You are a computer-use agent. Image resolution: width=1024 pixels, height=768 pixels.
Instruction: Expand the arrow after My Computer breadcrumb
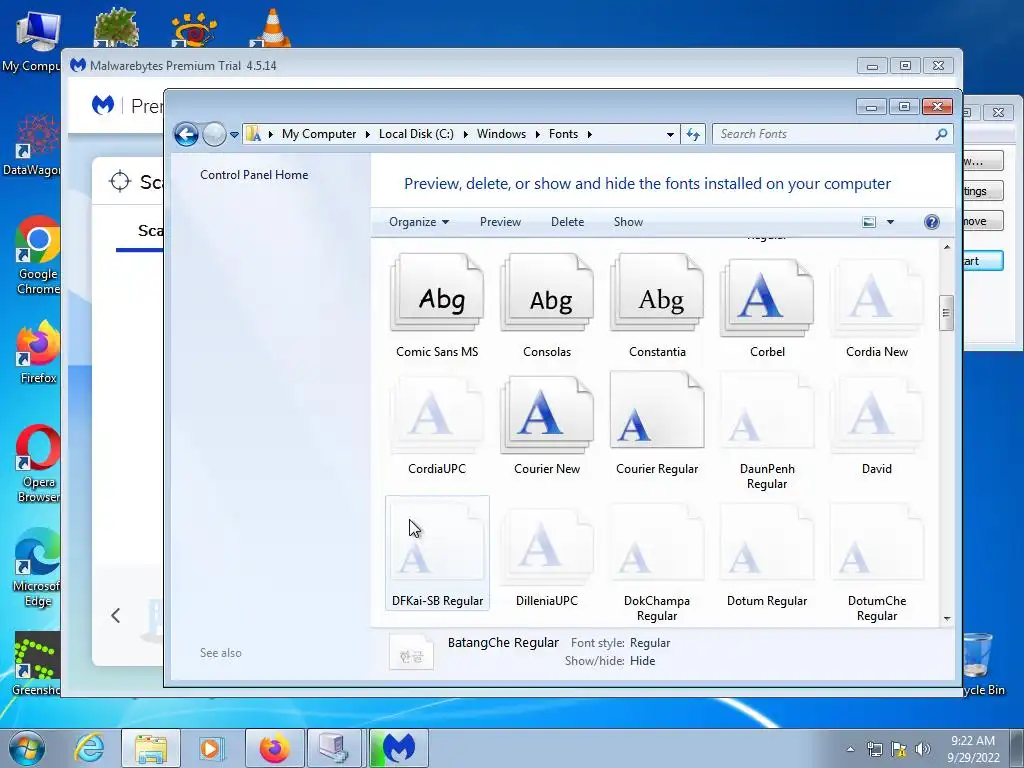tap(368, 134)
